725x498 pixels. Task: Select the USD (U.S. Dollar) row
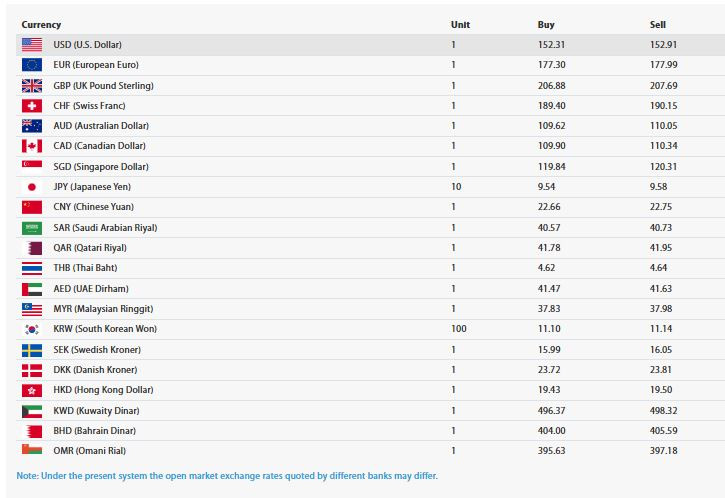[370, 45]
